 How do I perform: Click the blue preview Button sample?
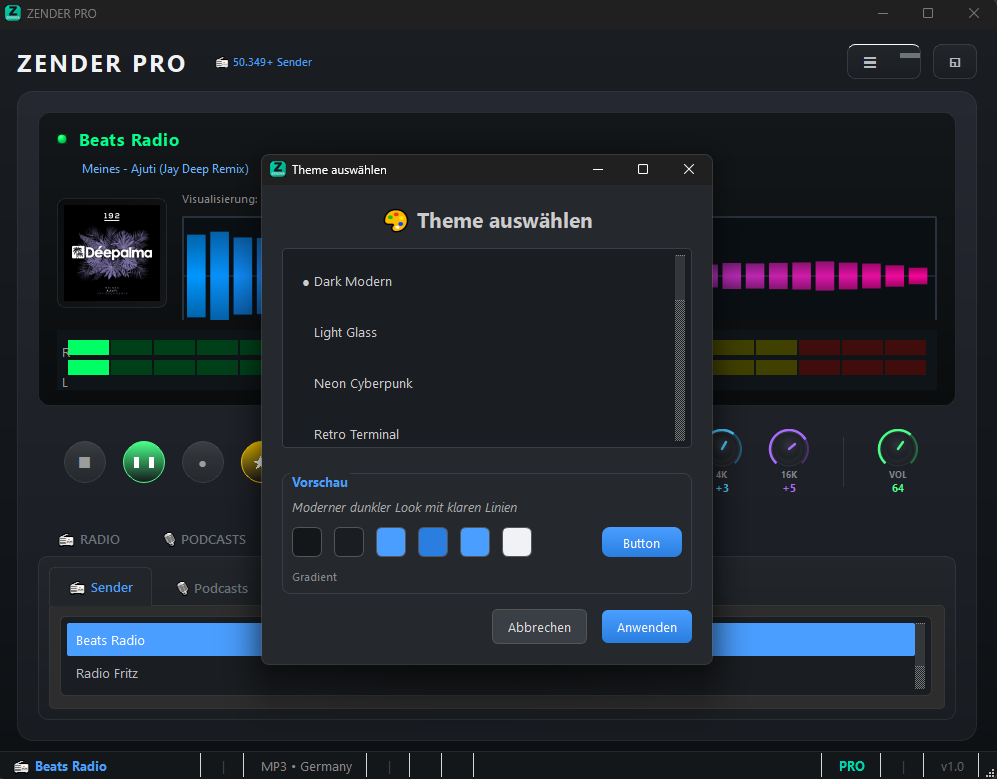pyautogui.click(x=641, y=543)
